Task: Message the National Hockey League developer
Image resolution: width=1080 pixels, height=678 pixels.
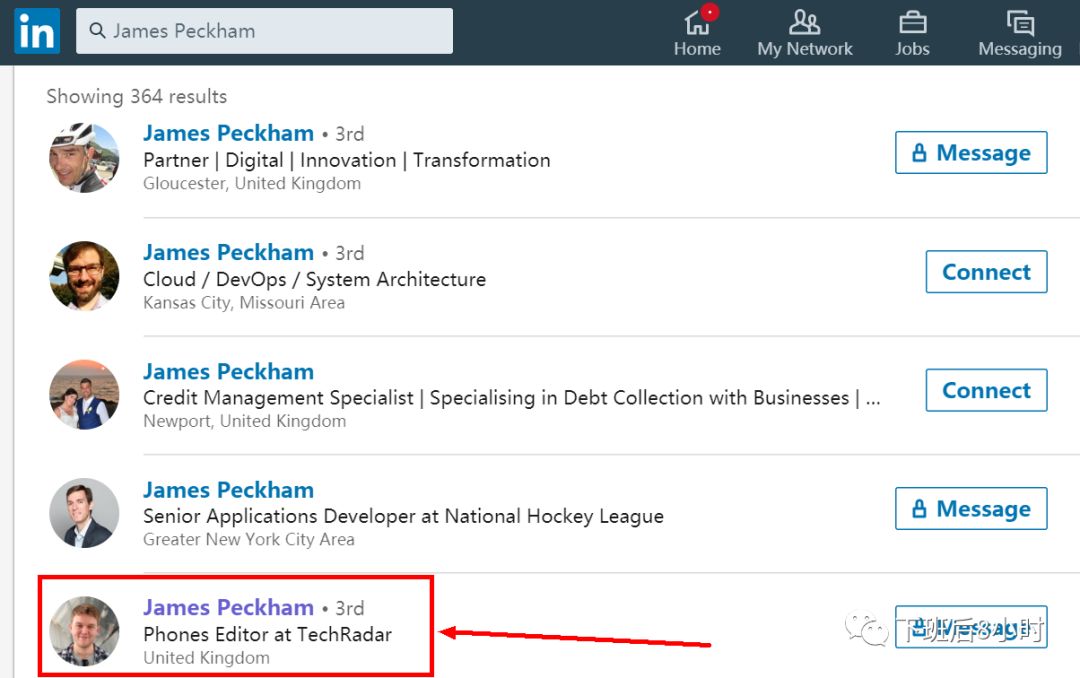Action: point(971,509)
